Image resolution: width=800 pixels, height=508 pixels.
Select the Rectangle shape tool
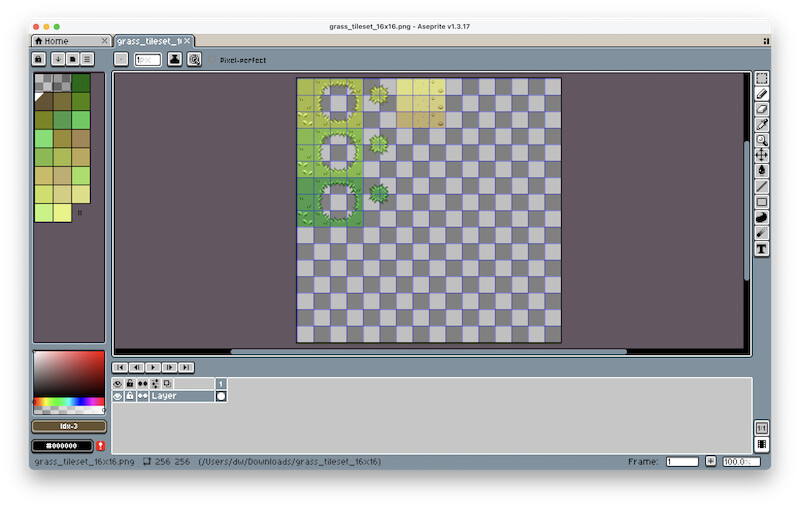coord(761,202)
